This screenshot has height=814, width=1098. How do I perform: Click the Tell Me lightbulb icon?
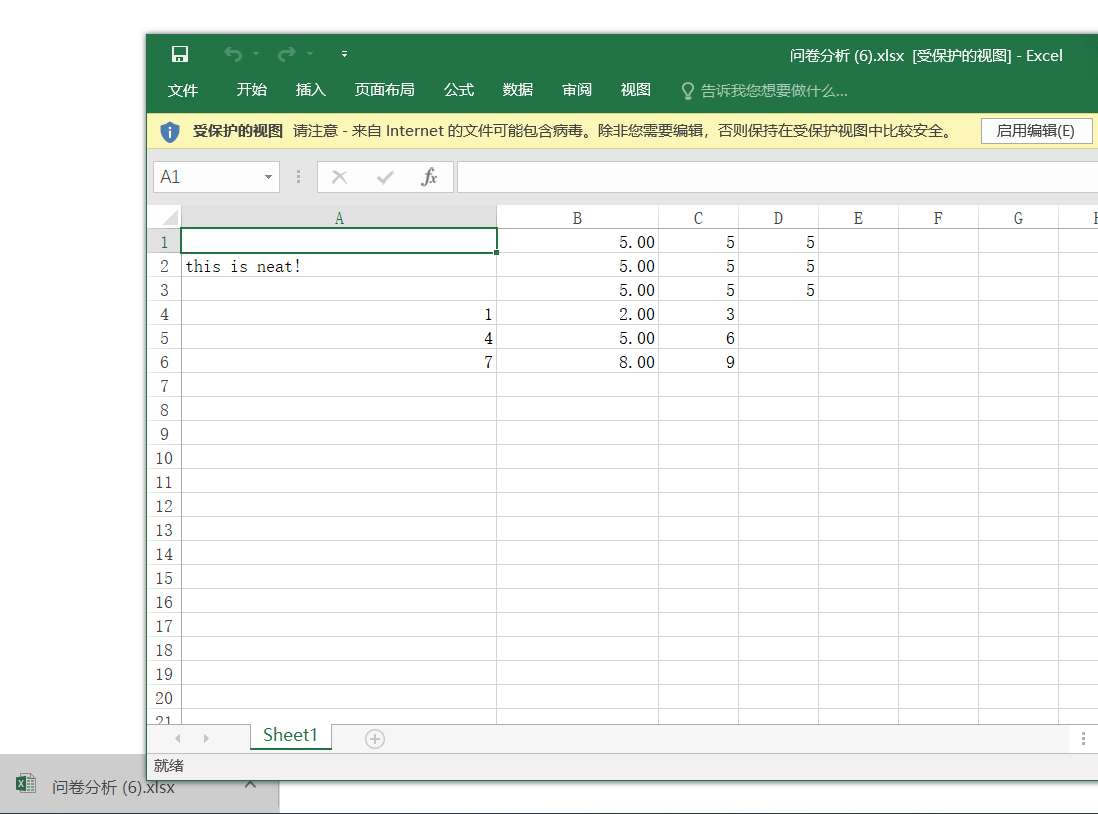coord(687,90)
